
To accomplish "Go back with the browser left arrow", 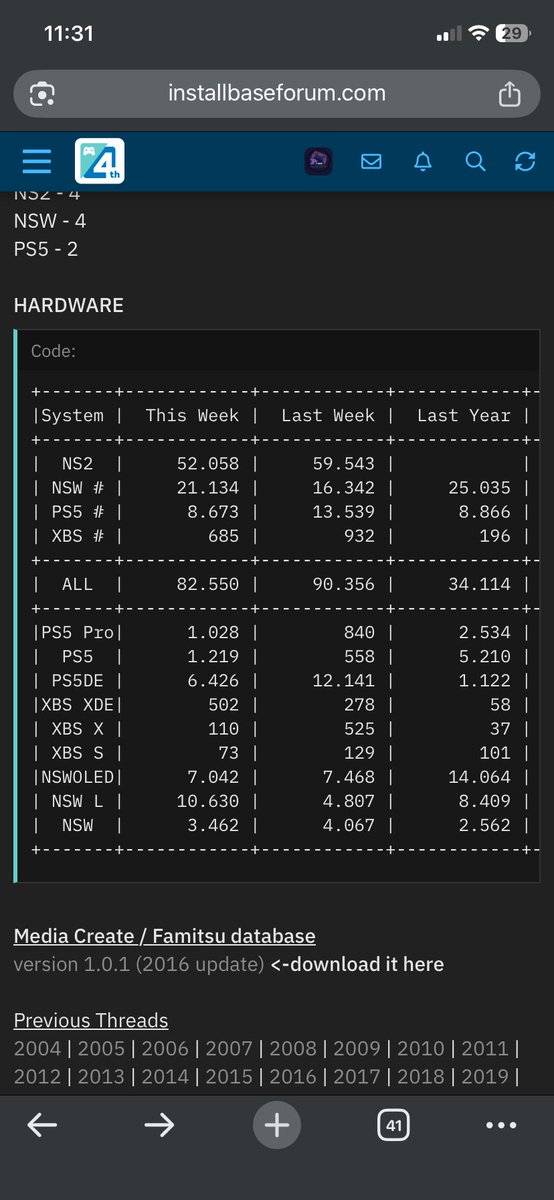I will 41,1125.
